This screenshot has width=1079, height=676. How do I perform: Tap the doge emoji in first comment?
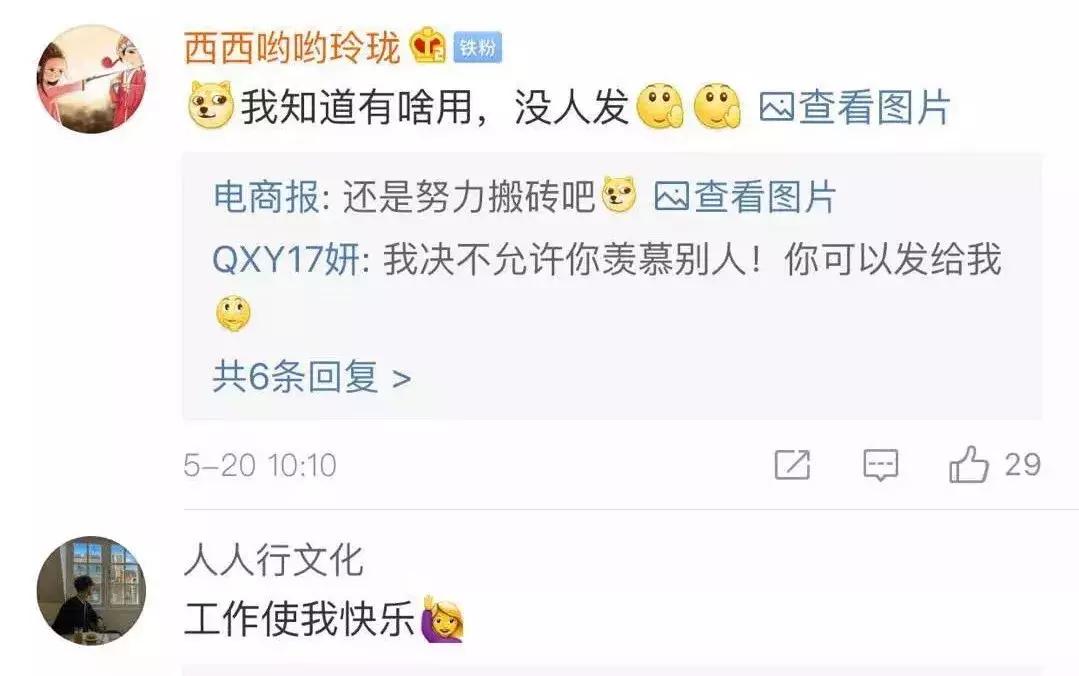(211, 105)
